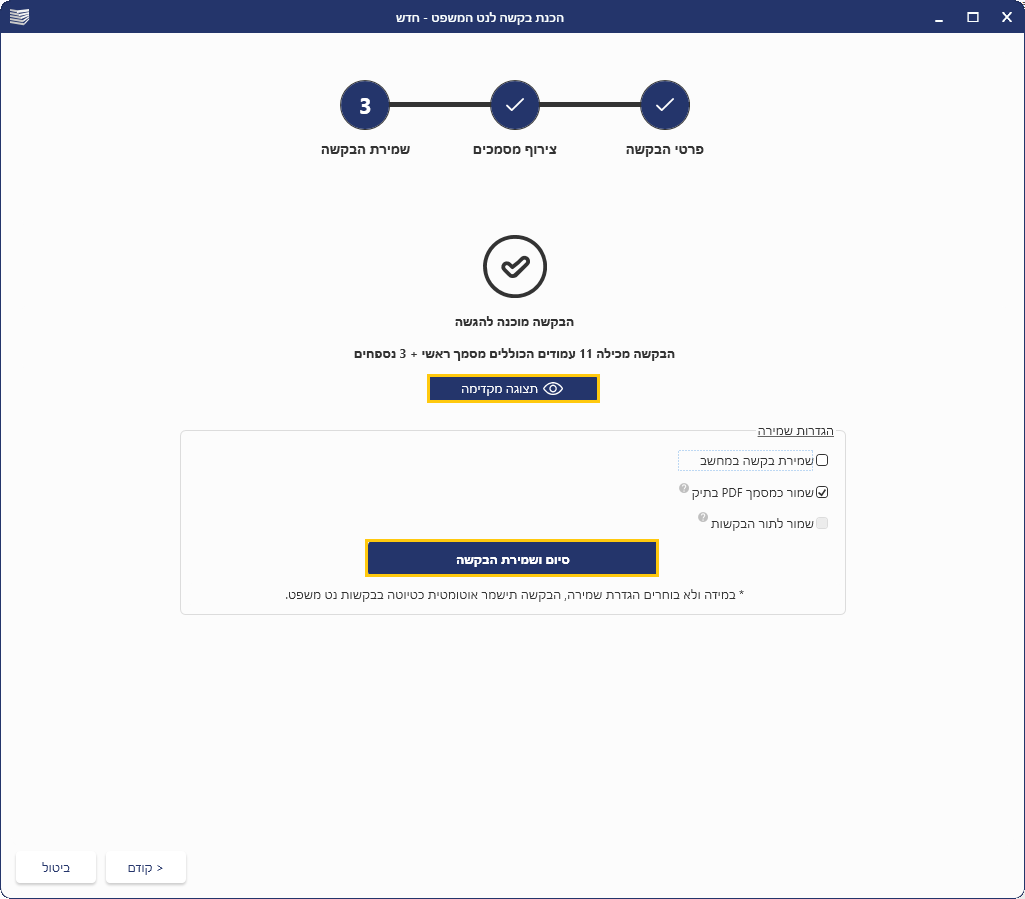Minimize the request preparation window
Screen dimensions: 1025x899
pyautogui.click(x=938, y=17)
